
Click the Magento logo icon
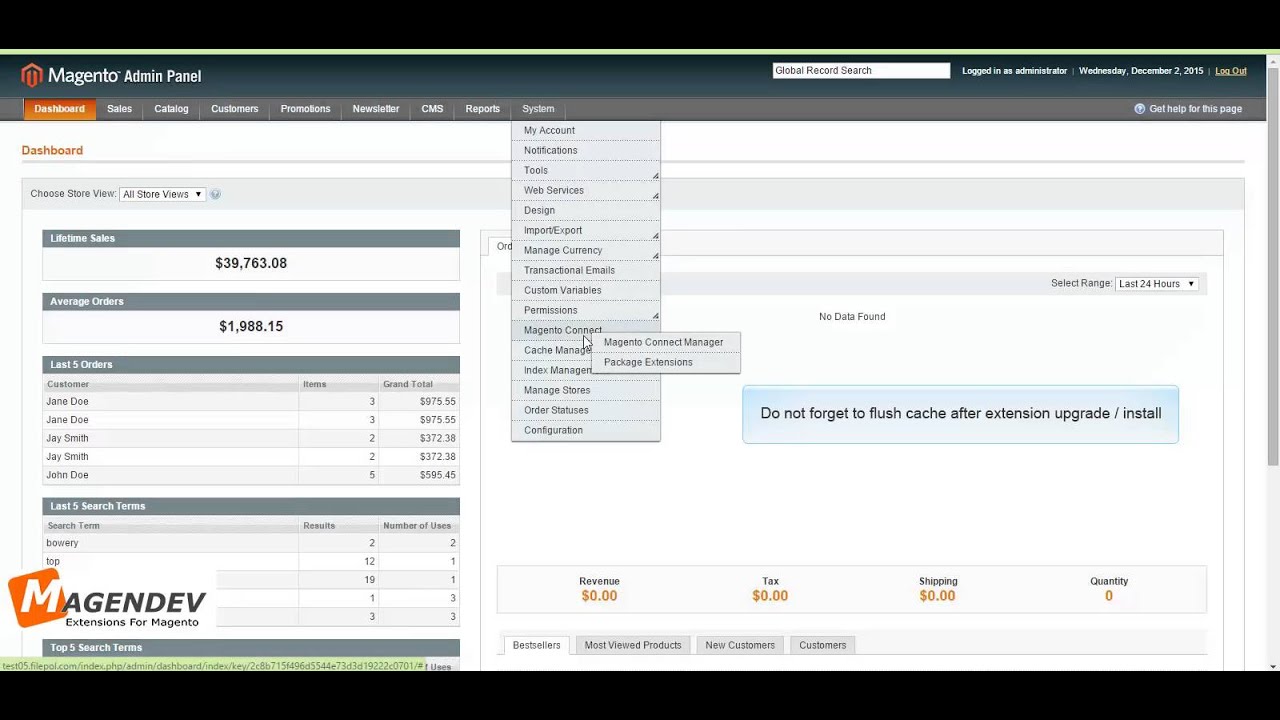tap(32, 75)
